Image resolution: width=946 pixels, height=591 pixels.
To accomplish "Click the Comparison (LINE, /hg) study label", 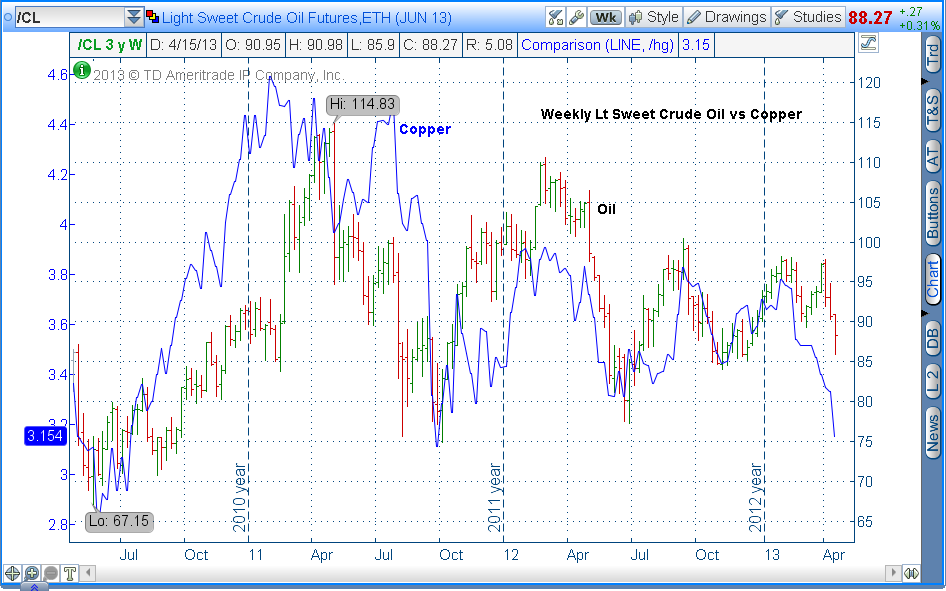I will click(x=597, y=44).
